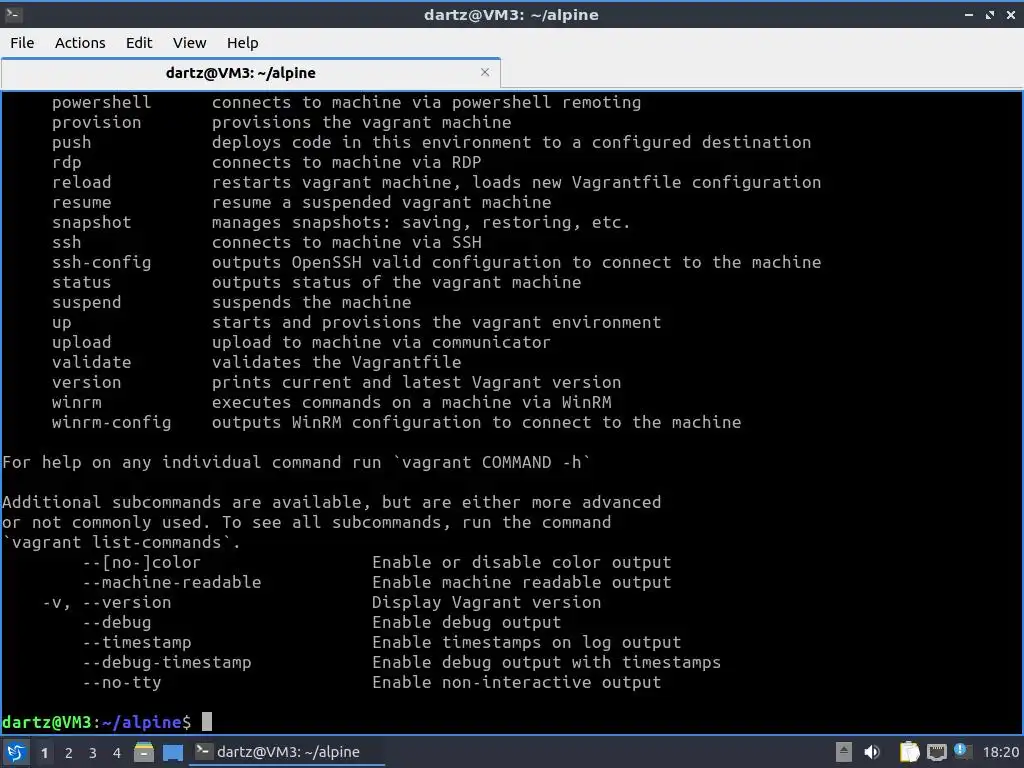The height and width of the screenshot is (768, 1024).
Task: Close the terminal window
Action: point(1011,14)
